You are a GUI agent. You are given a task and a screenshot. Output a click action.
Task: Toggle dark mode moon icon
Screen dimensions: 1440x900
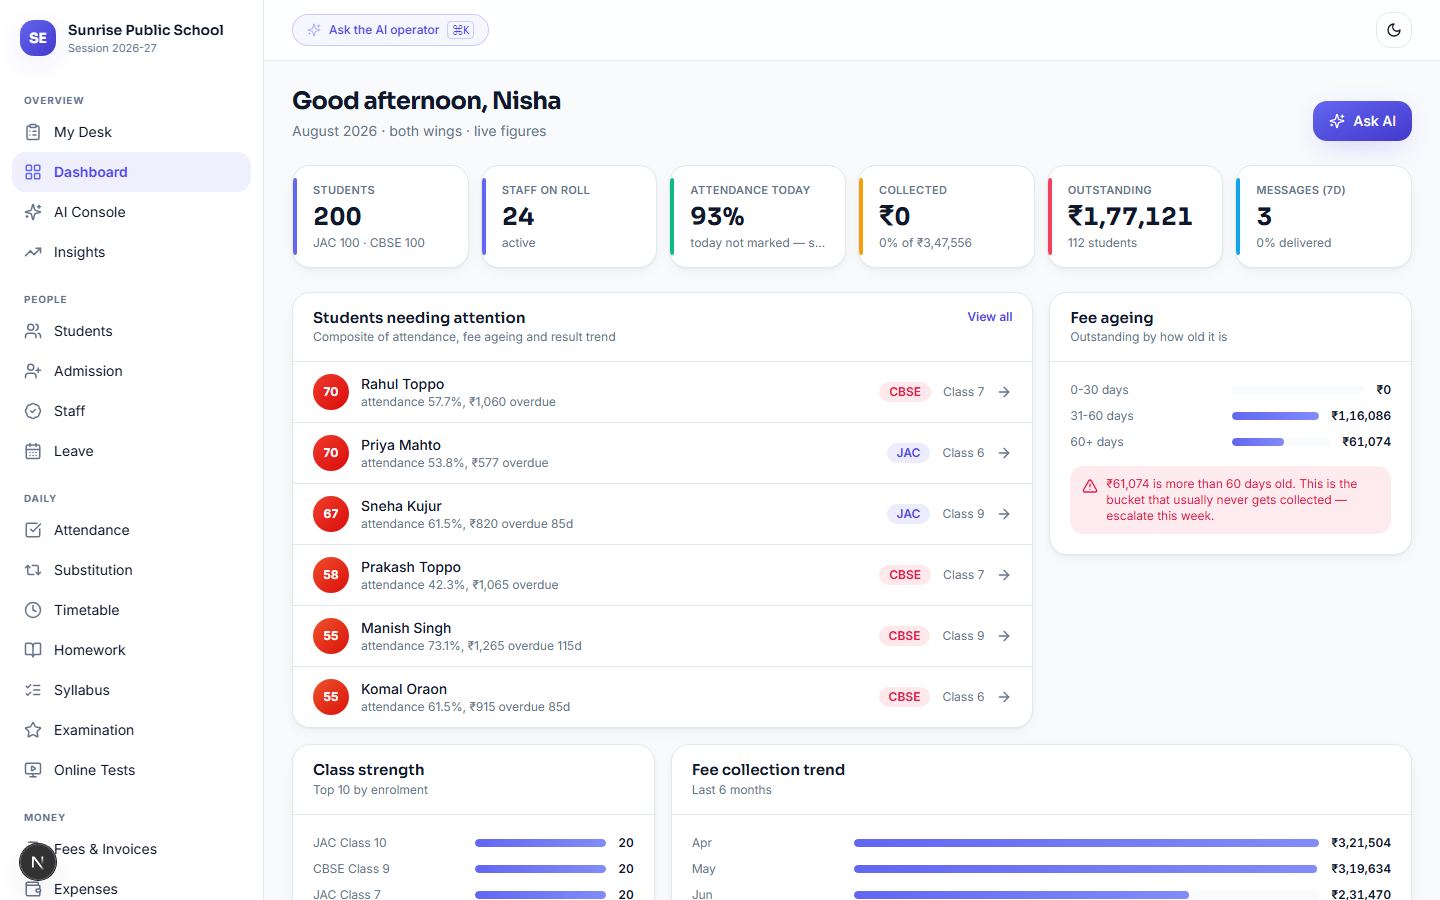click(1394, 30)
